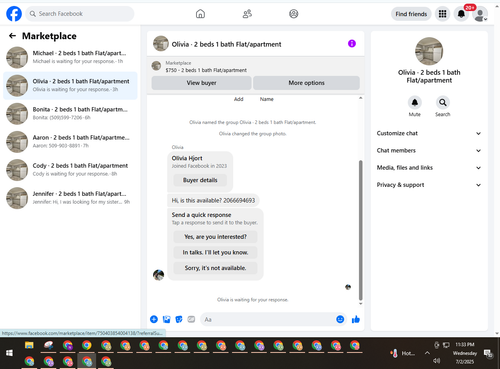Select the Olivia conversation in list
Viewport: 500px width, 369px height.
[70, 85]
